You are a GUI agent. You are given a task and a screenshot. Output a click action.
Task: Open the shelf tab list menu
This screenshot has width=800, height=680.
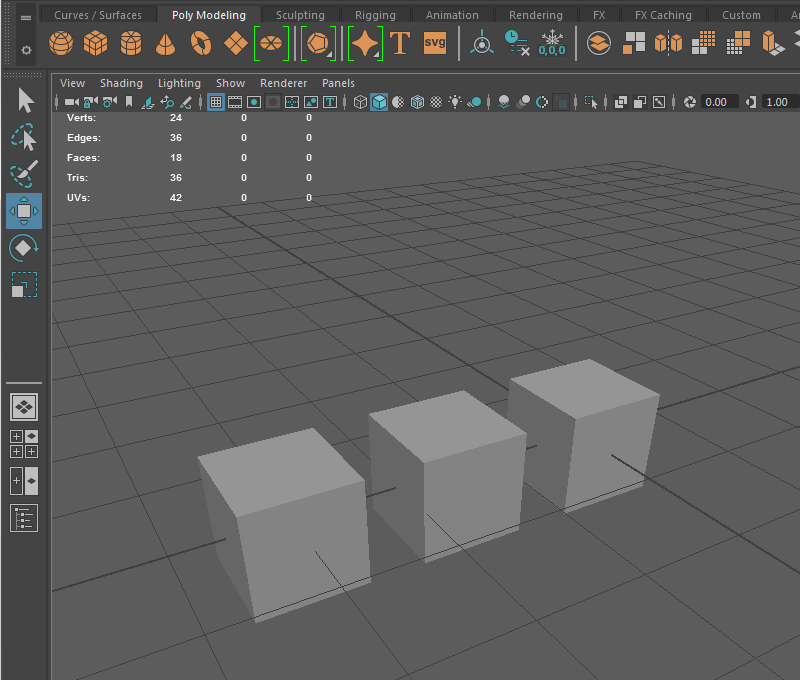pos(26,18)
